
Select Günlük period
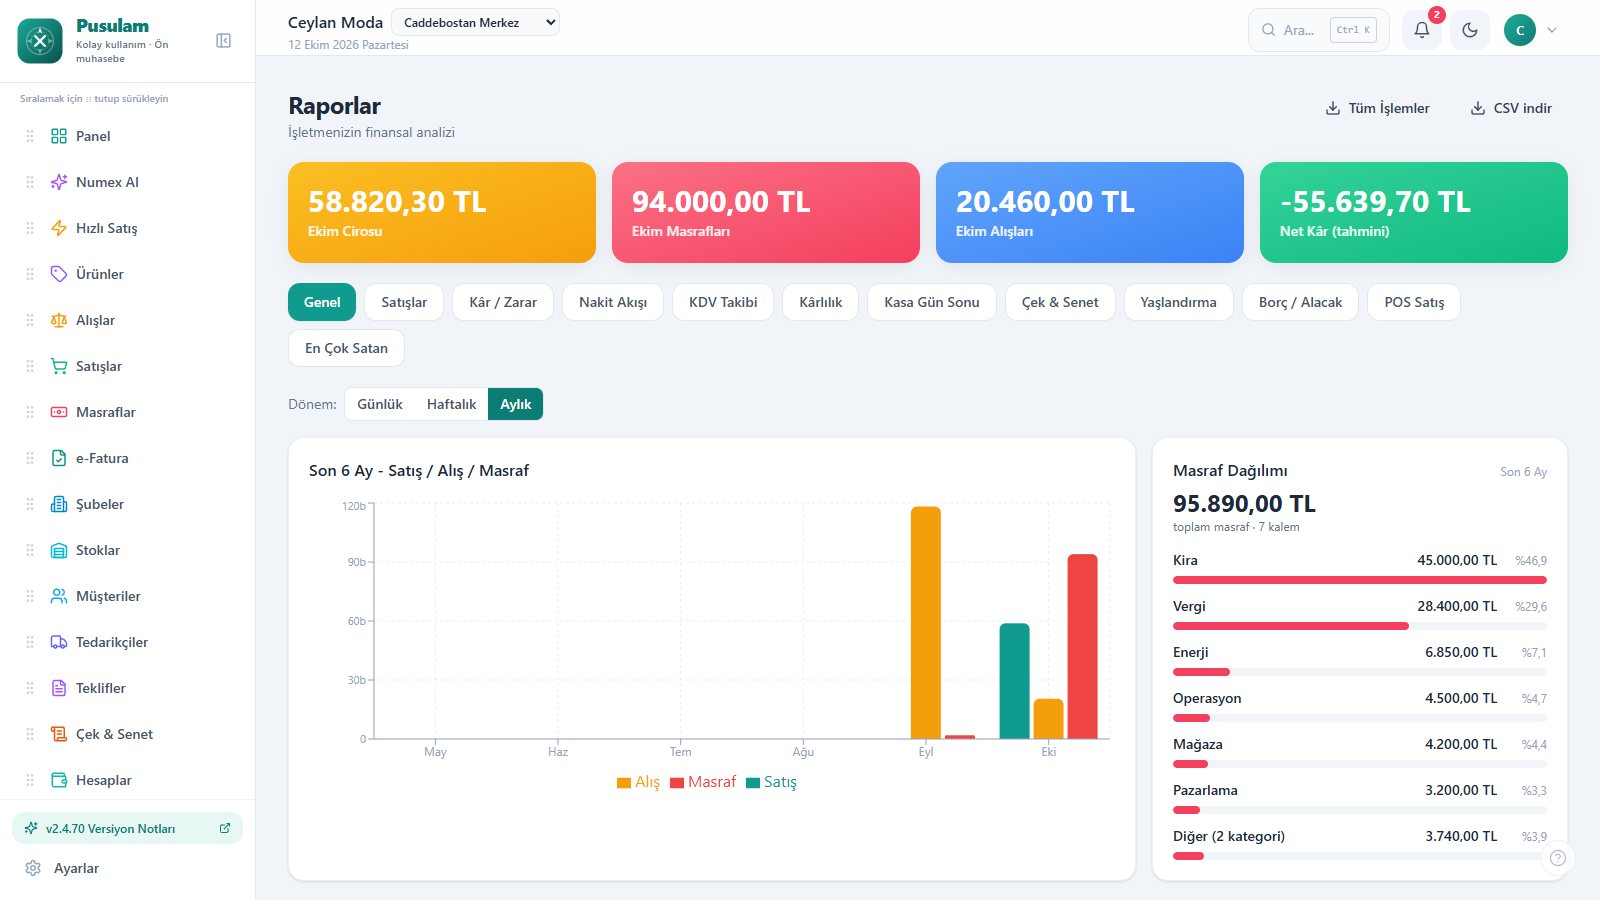click(x=380, y=404)
